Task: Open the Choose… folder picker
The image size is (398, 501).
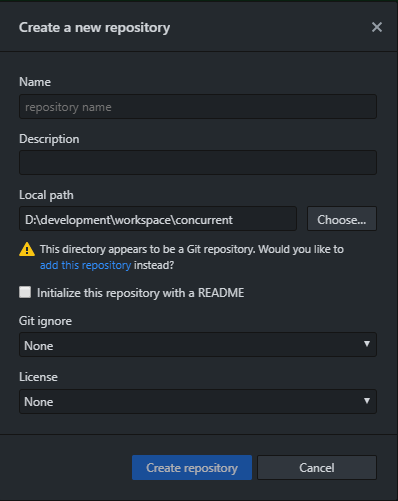Action: click(342, 219)
